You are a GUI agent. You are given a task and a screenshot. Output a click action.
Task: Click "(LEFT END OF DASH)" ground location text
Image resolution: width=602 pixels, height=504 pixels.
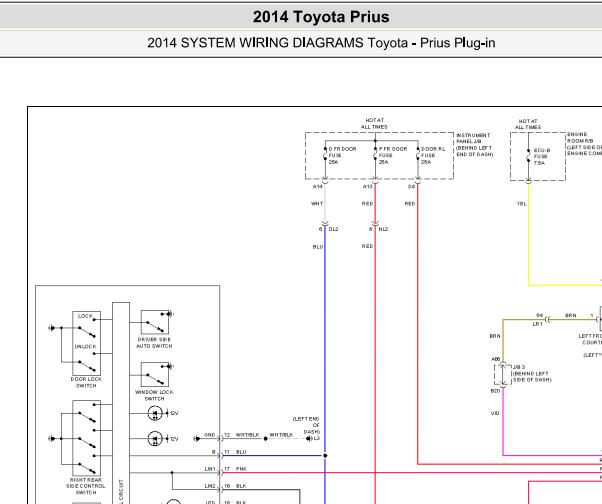coord(307,425)
